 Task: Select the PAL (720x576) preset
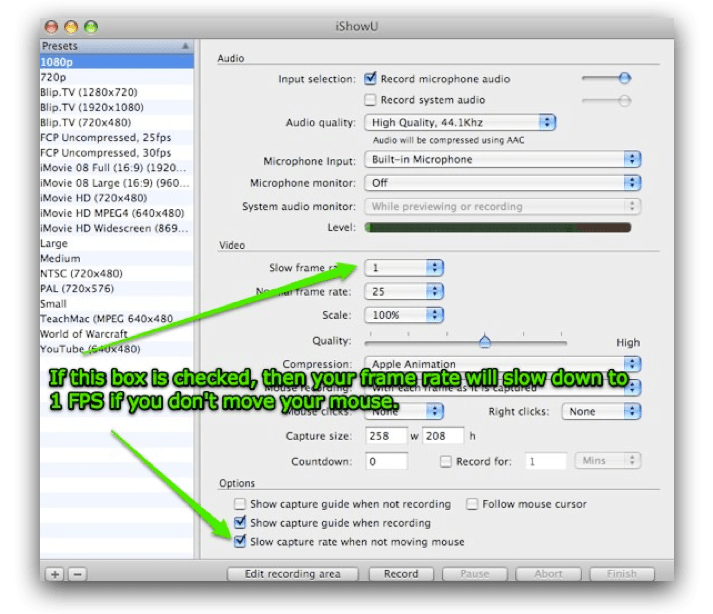(117, 288)
